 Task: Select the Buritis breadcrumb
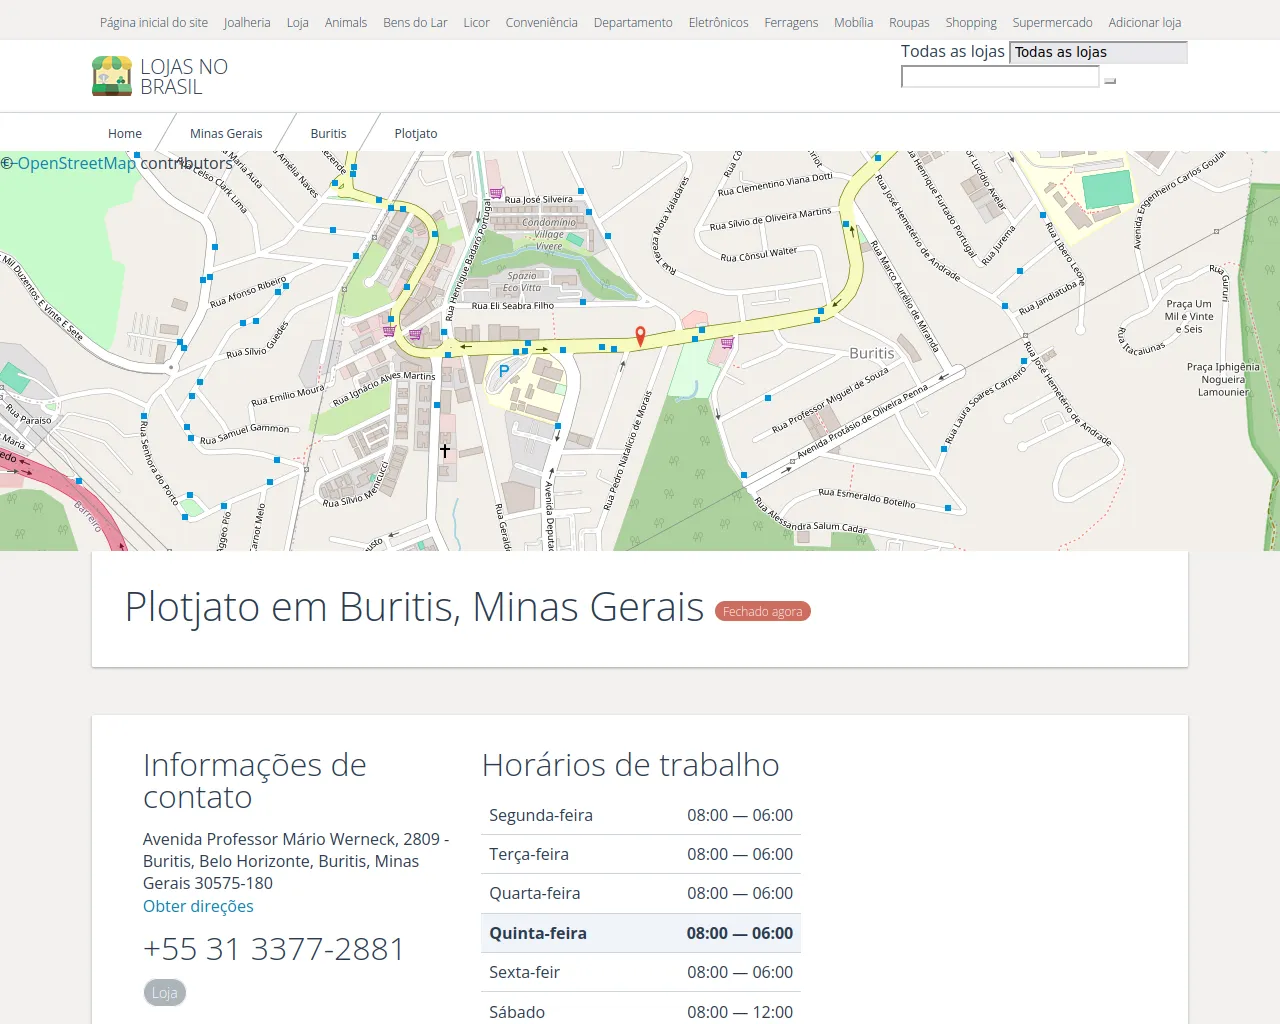328,133
